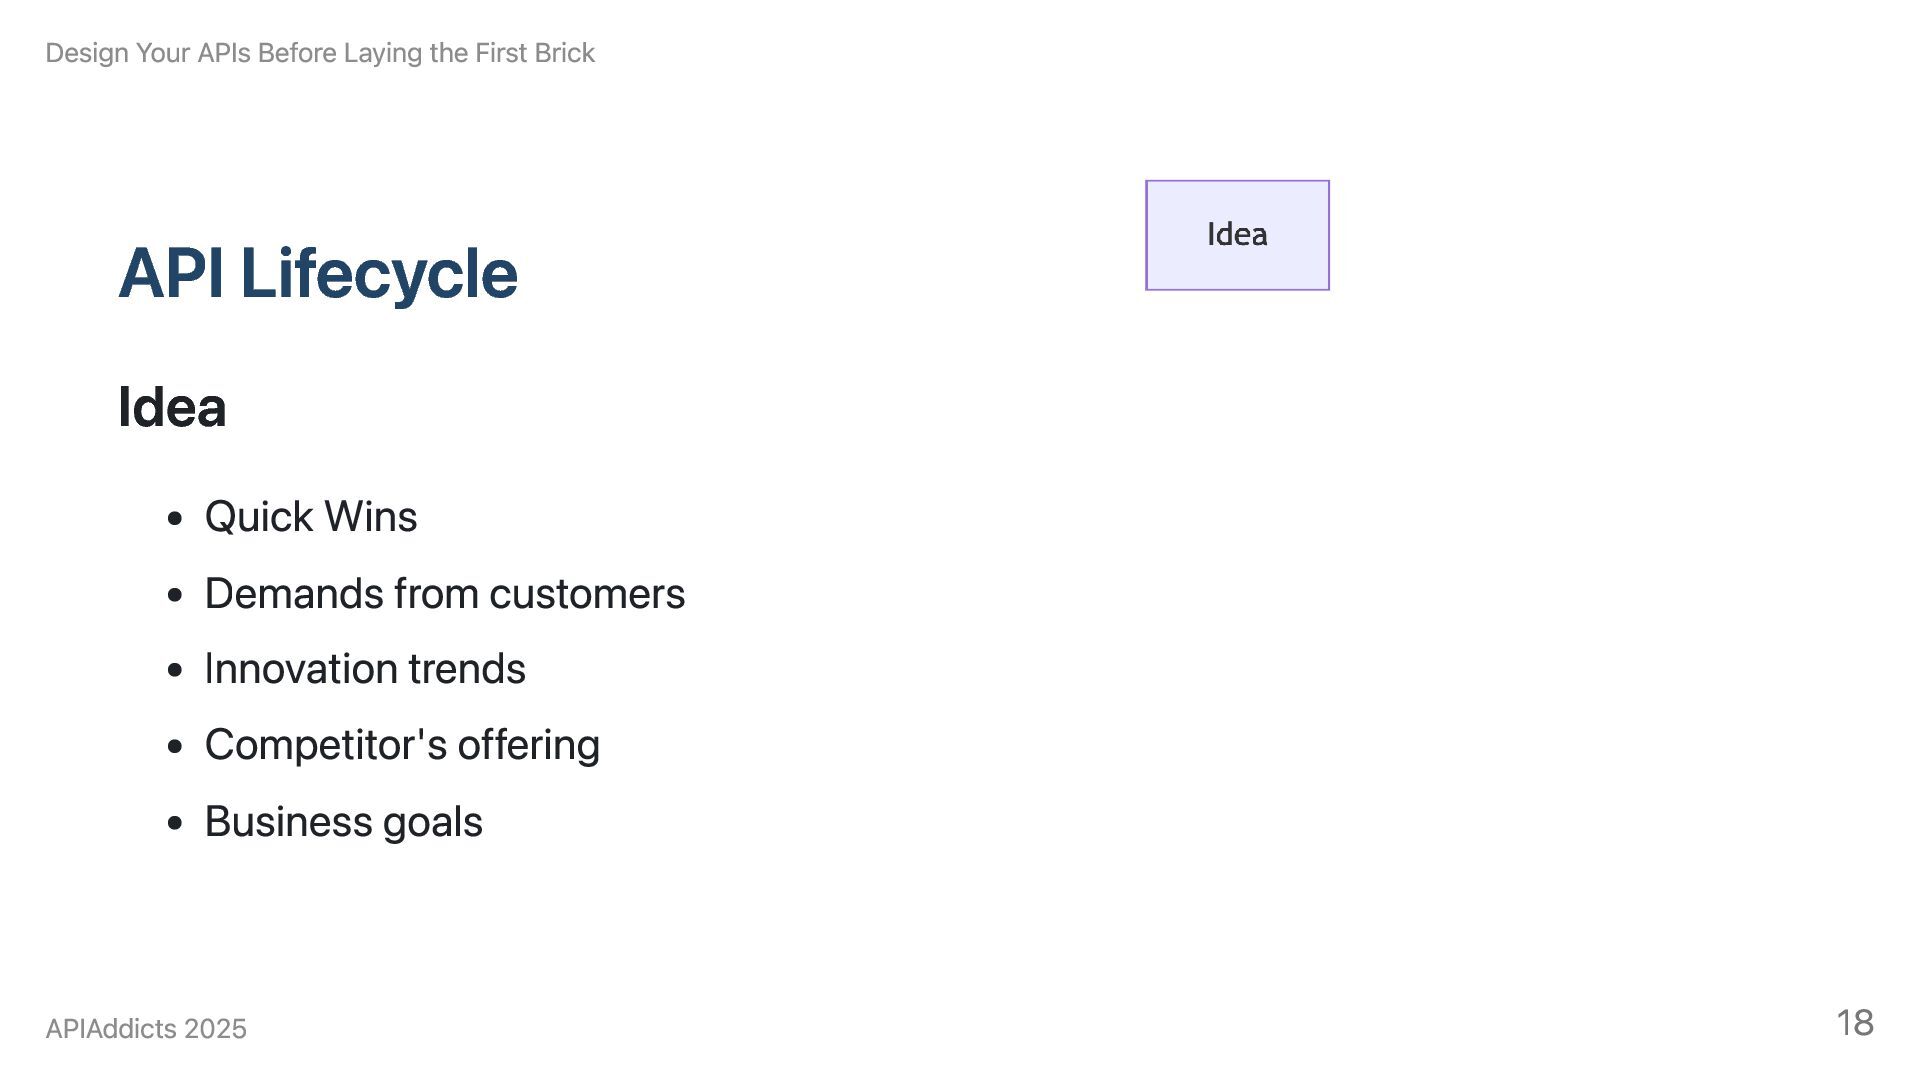Click the word 'Brick' in the header

click(565, 53)
